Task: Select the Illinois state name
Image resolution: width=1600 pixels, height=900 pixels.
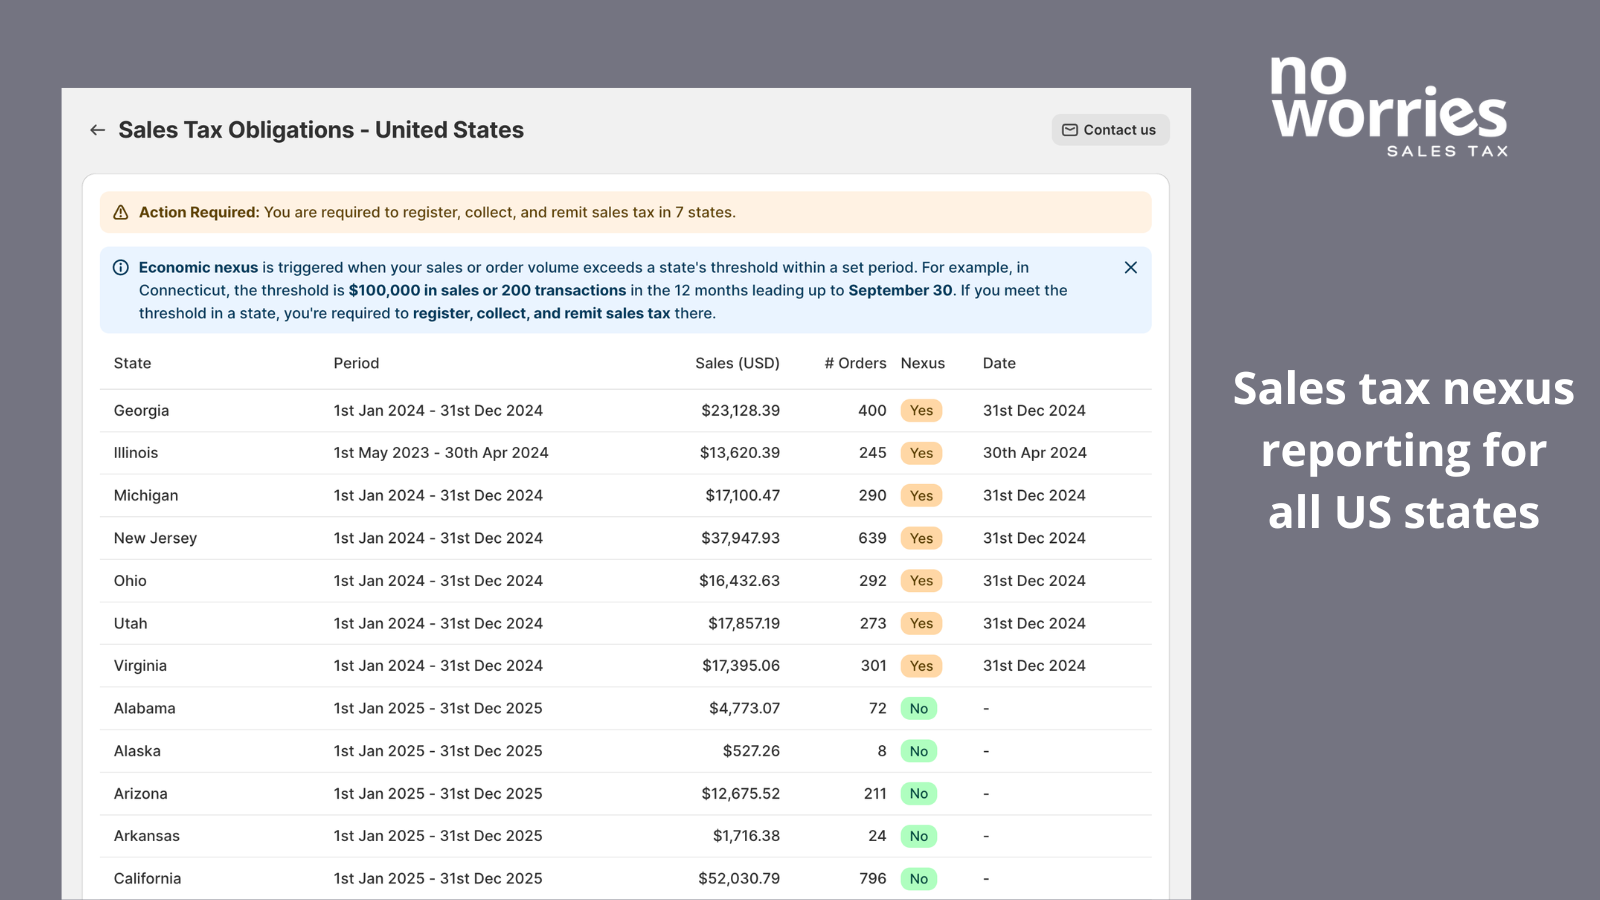Action: point(136,452)
